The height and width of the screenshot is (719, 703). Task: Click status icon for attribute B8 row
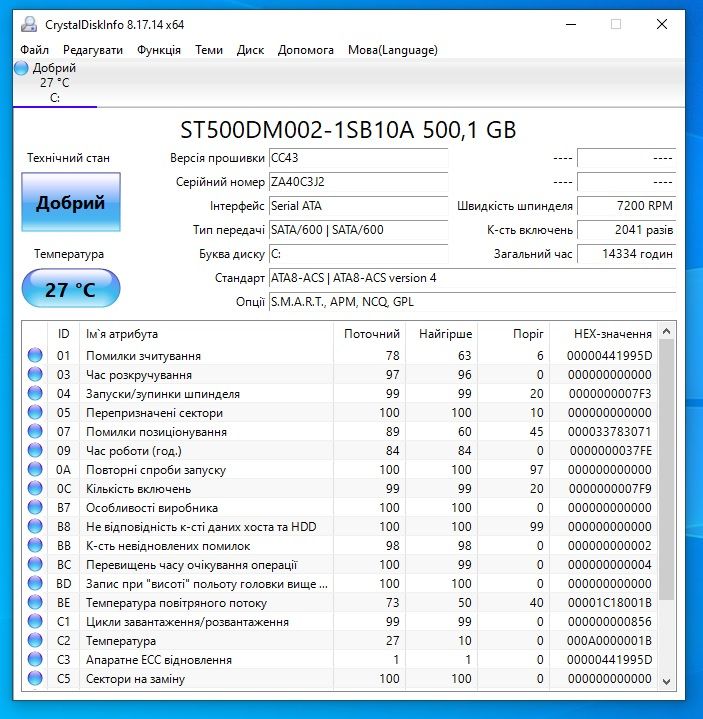point(35,526)
